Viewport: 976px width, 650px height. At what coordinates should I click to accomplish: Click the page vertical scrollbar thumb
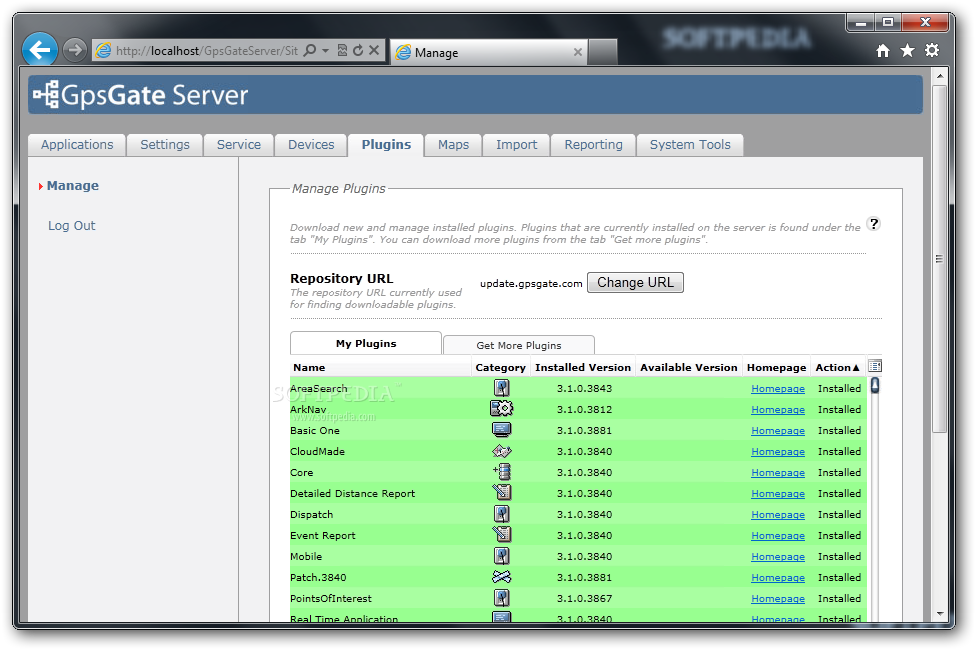click(x=940, y=259)
